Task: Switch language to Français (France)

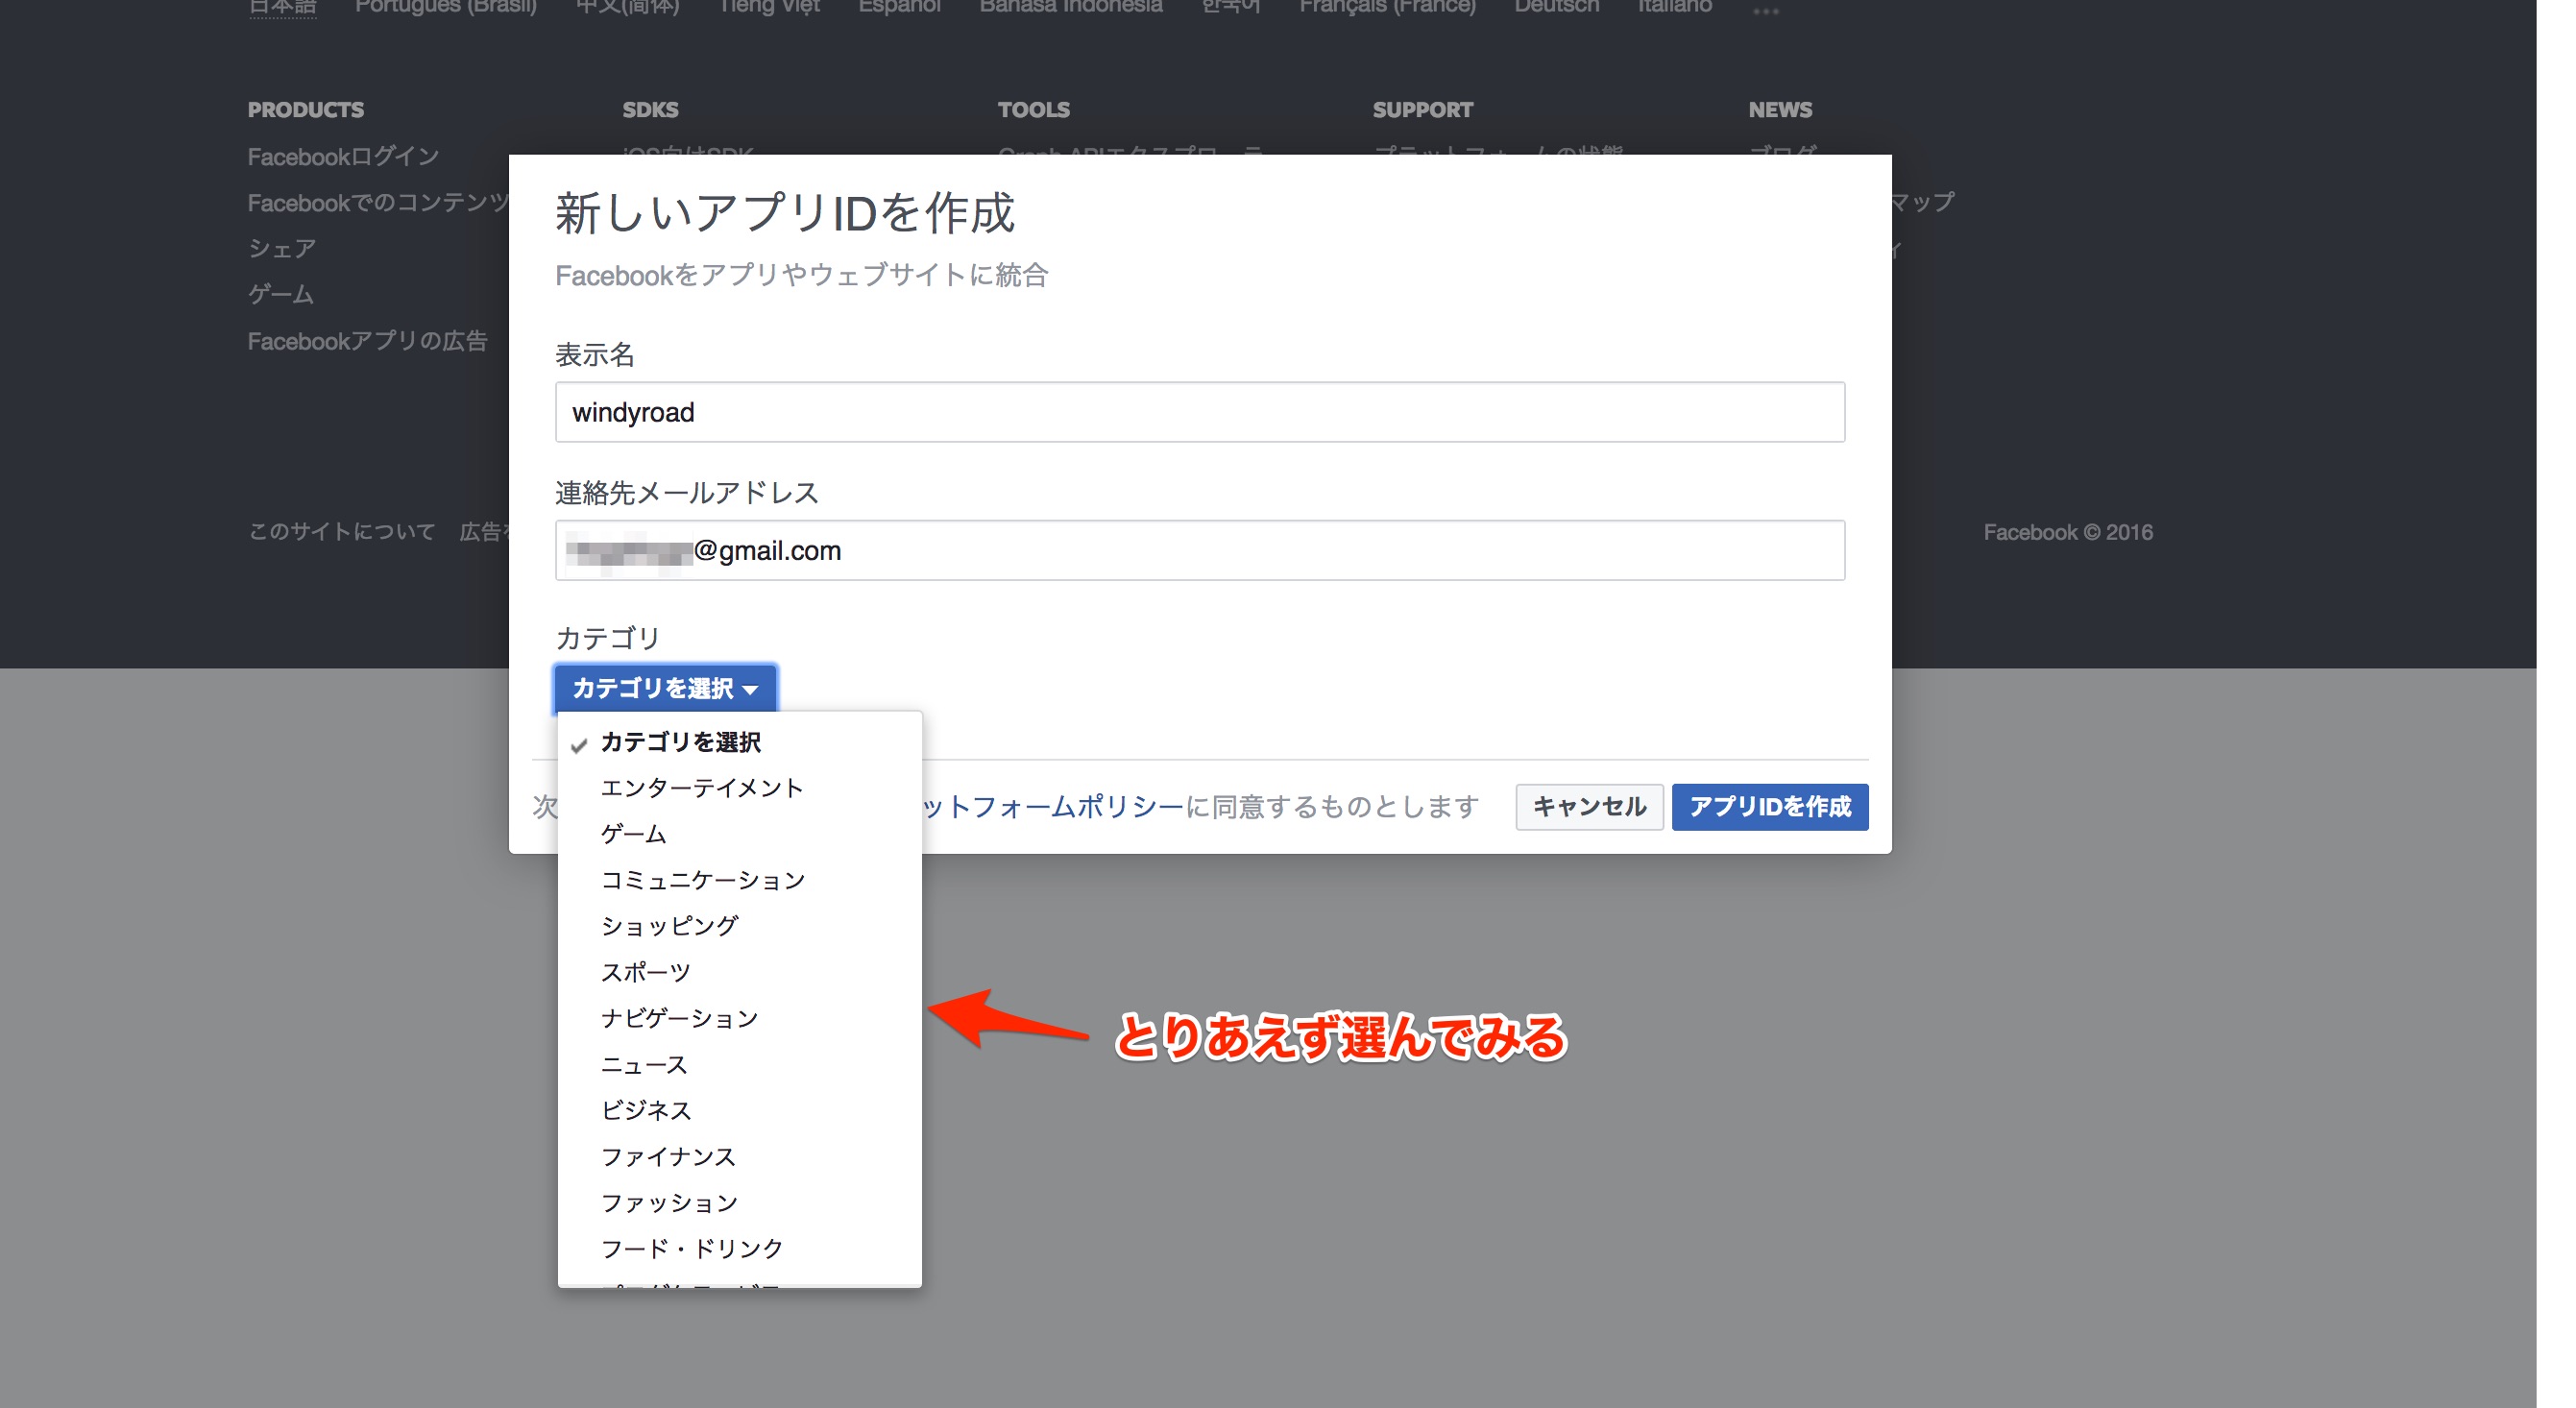Action: 1388,6
